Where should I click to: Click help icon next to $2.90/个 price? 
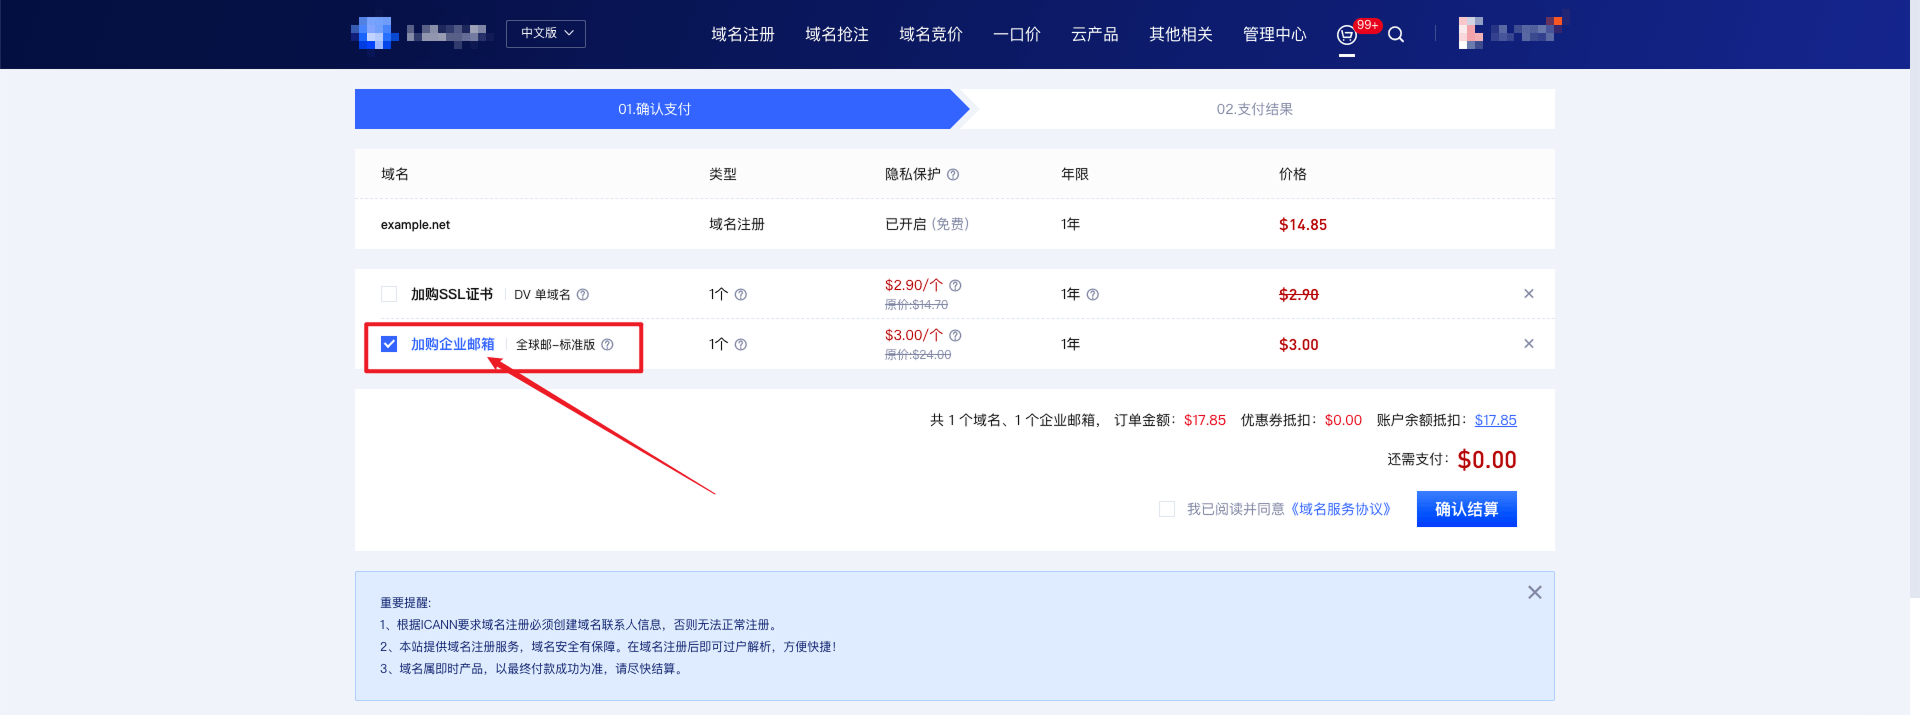pos(955,285)
